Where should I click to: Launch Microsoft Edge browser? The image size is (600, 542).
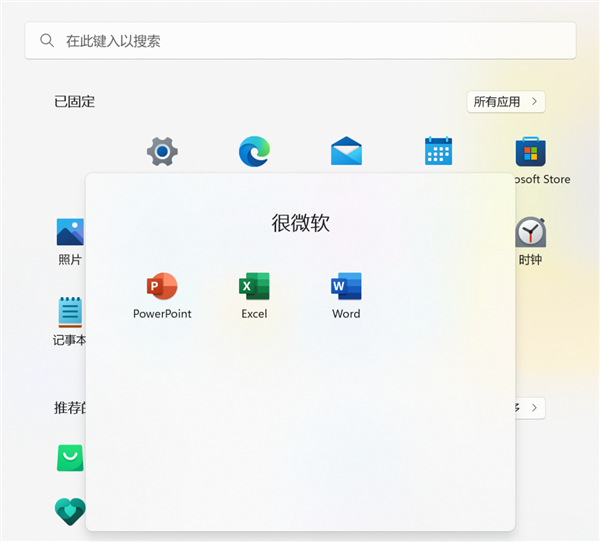click(254, 152)
